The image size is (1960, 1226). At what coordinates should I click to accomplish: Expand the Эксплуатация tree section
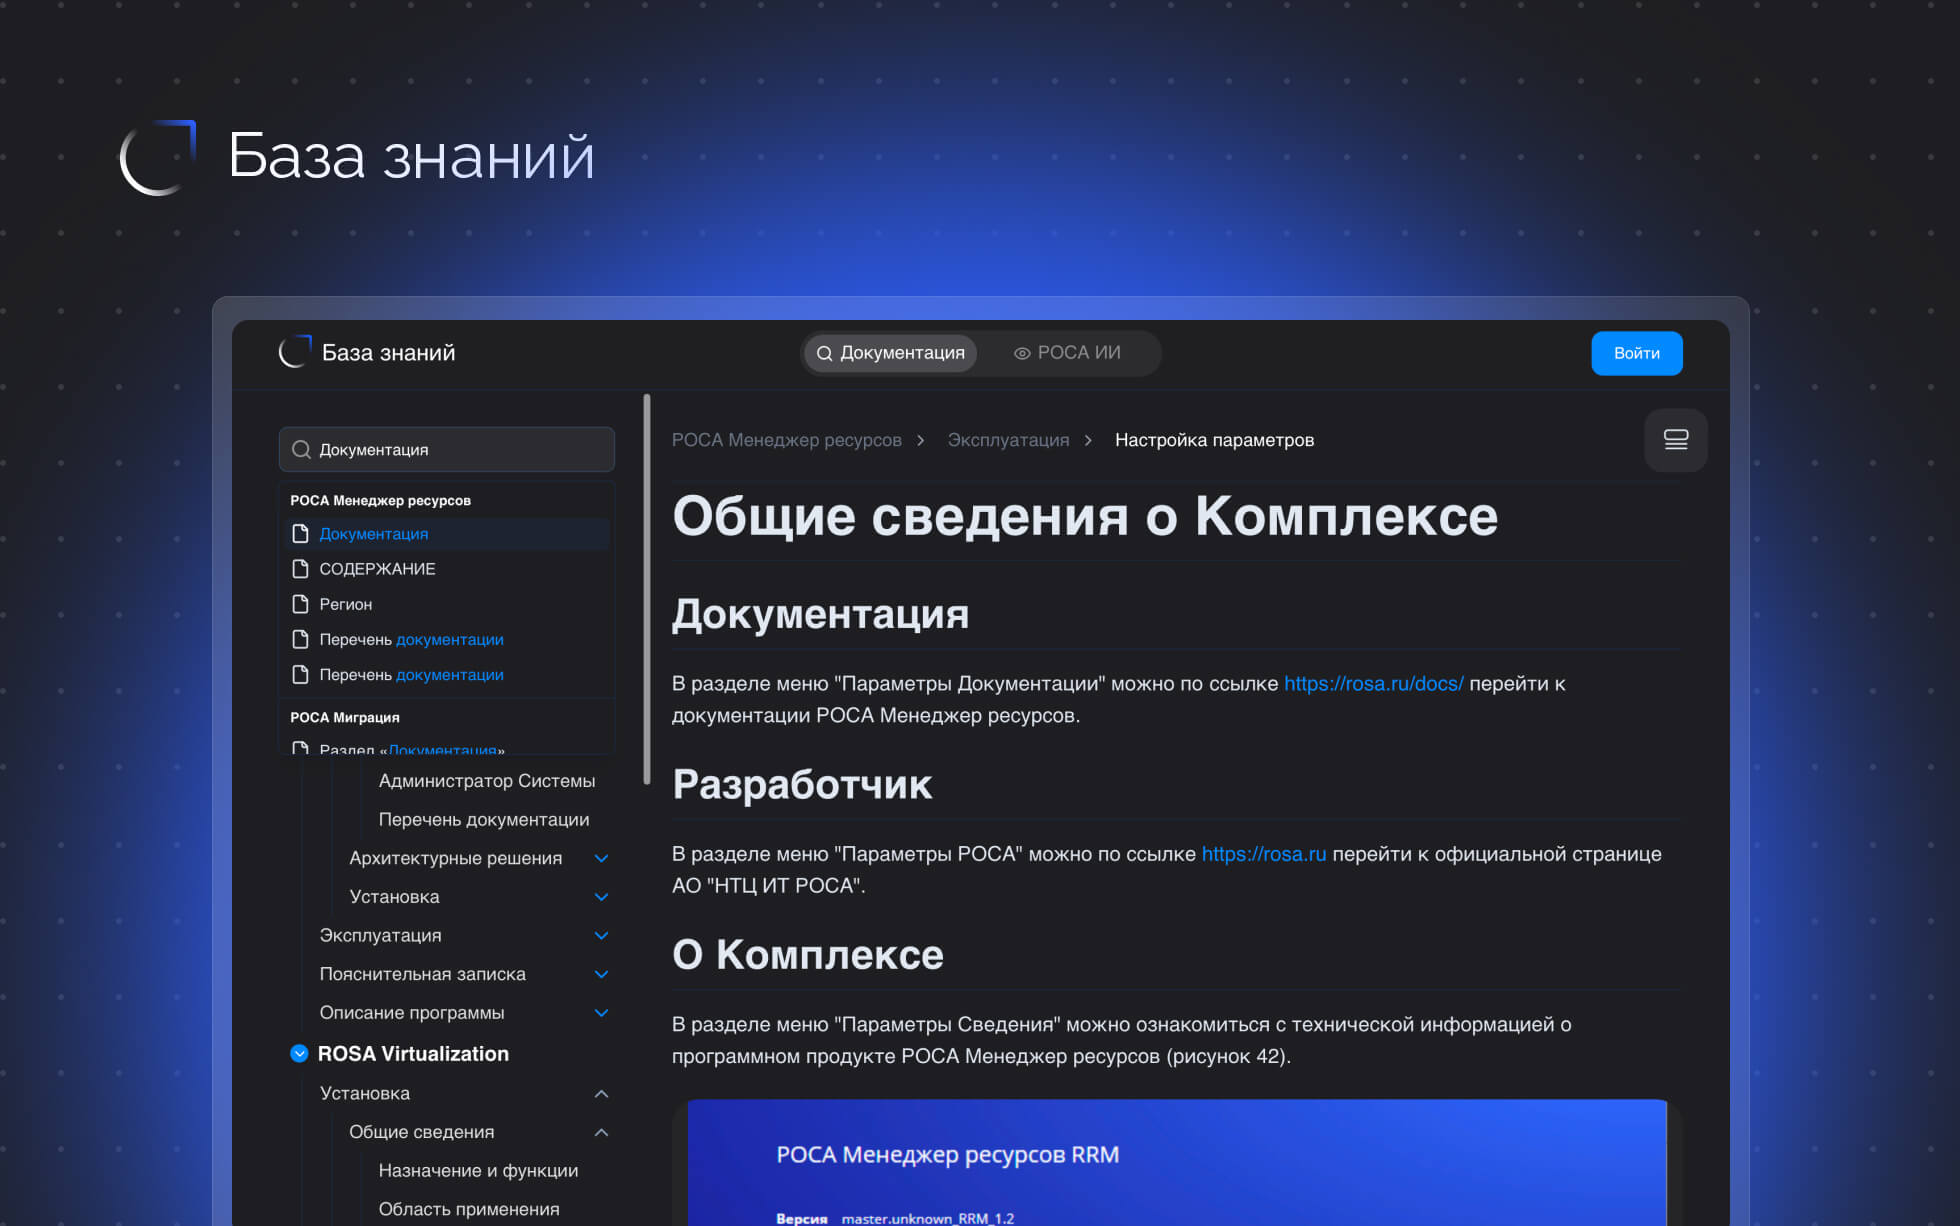(601, 935)
